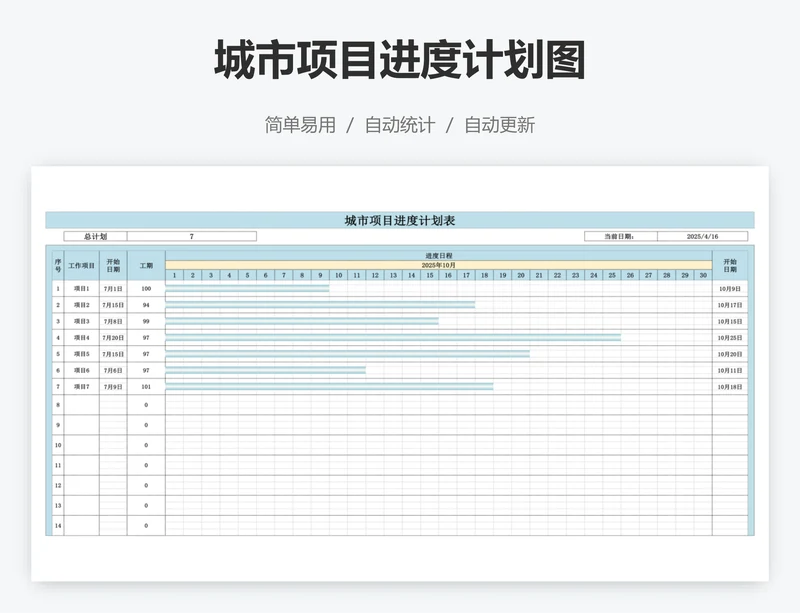Click day column header 25
The width and height of the screenshot is (800, 613).
coord(612,275)
